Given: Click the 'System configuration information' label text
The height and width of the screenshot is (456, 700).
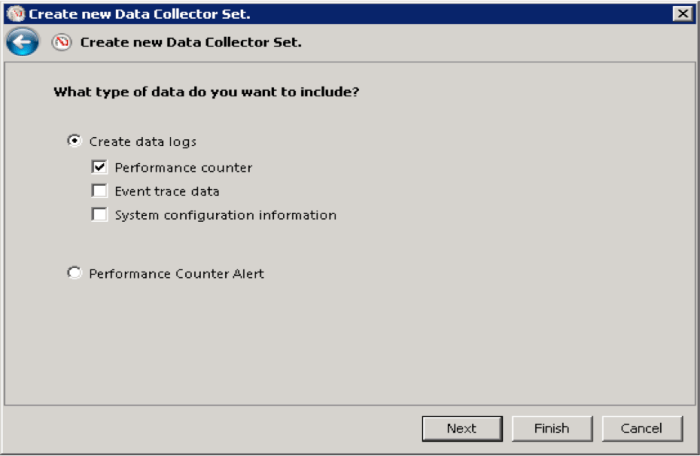Looking at the screenshot, I should click(x=225, y=215).
